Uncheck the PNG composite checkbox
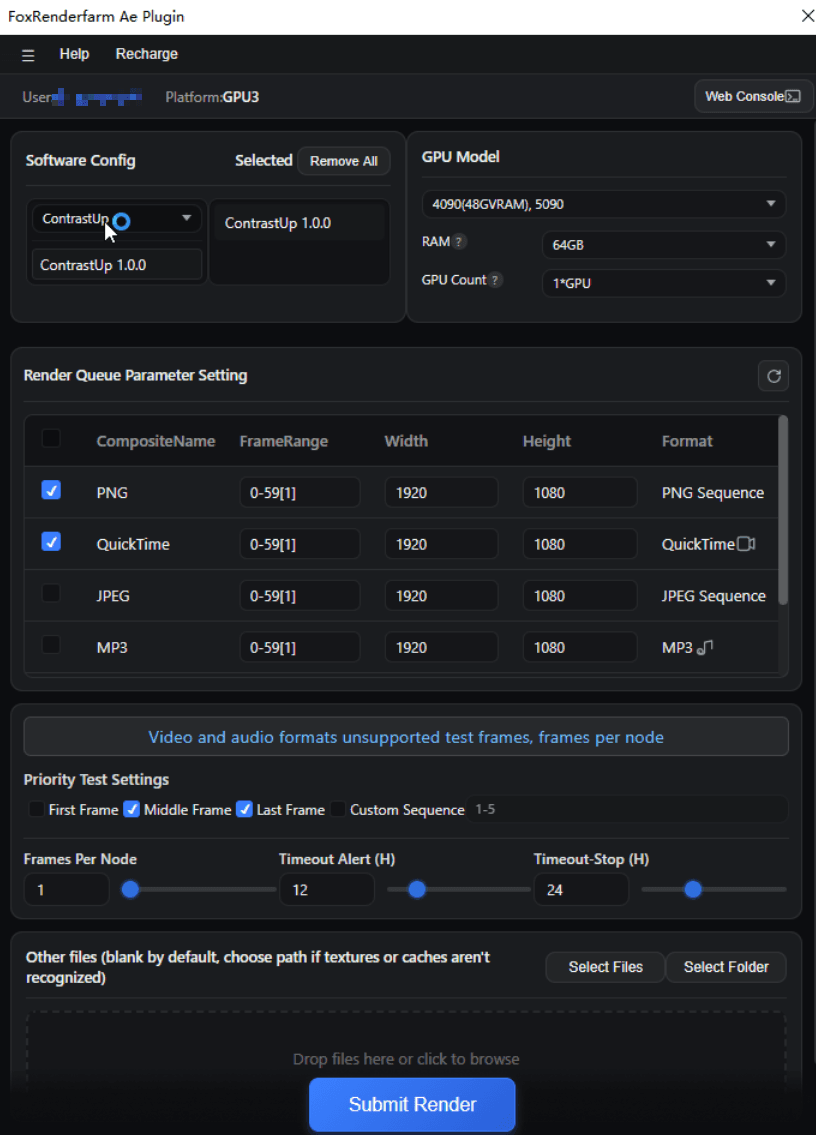Image resolution: width=816 pixels, height=1135 pixels. (51, 491)
